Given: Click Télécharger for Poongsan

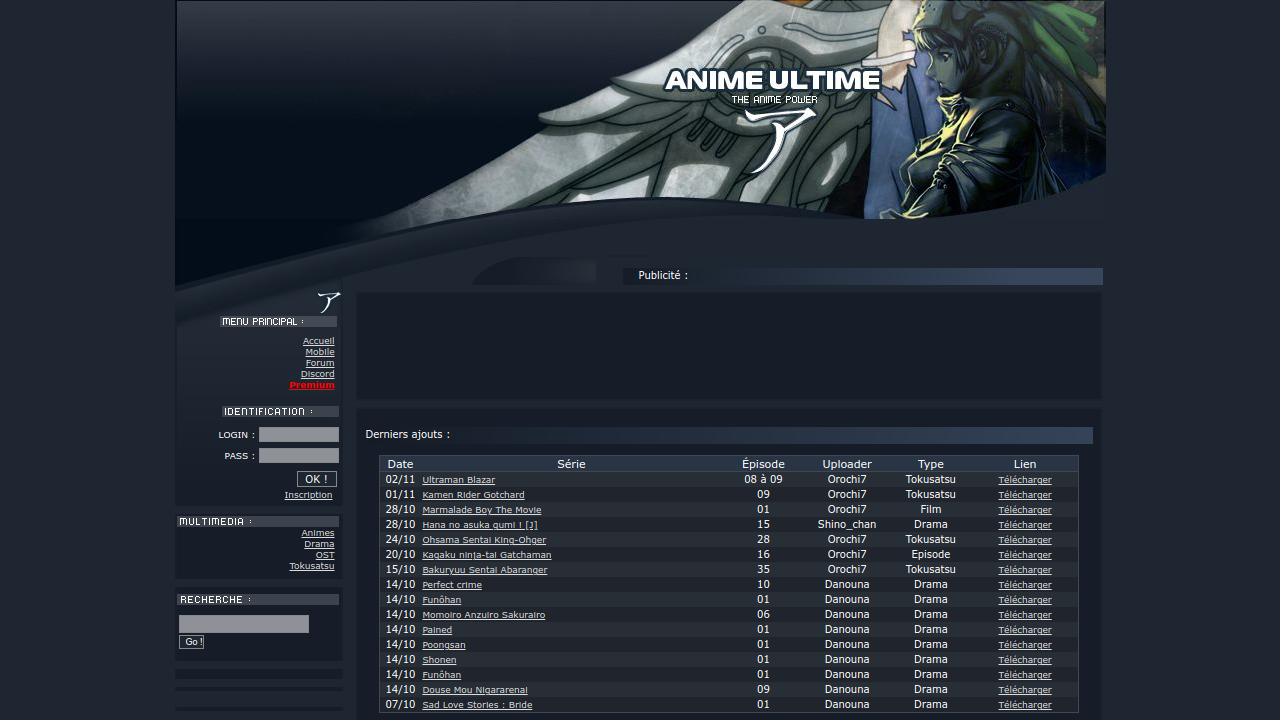Looking at the screenshot, I should [x=1025, y=645].
